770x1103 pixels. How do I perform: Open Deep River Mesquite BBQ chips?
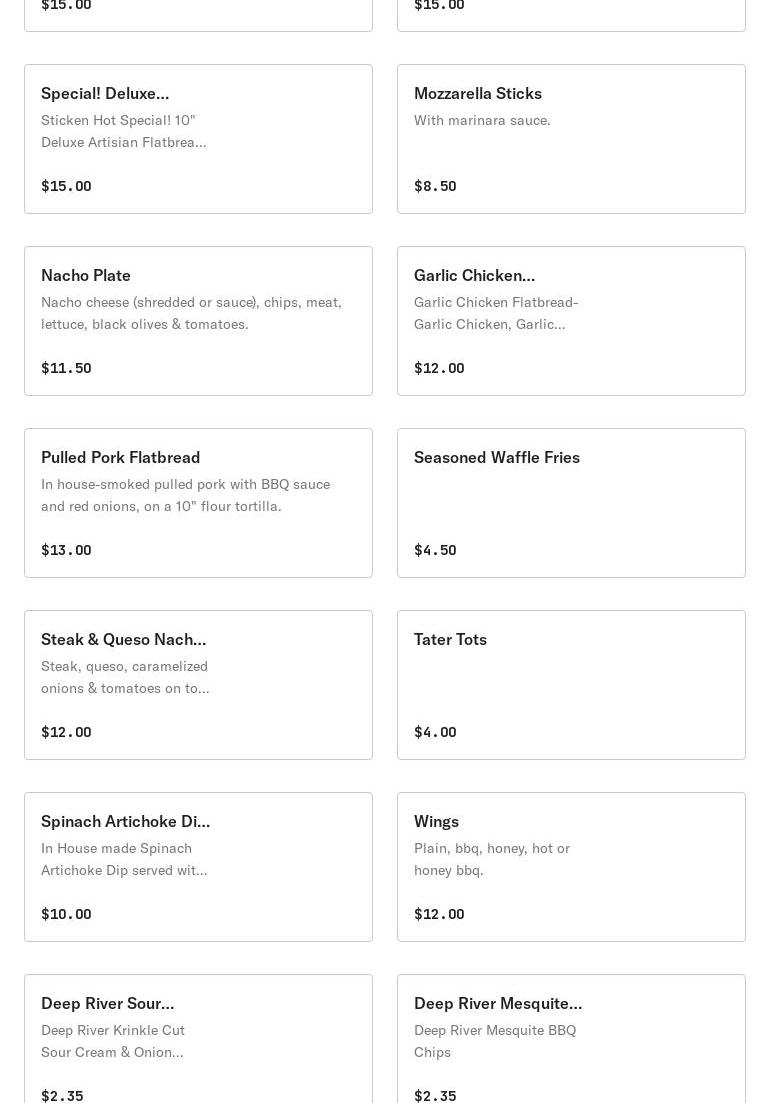coord(571,1040)
